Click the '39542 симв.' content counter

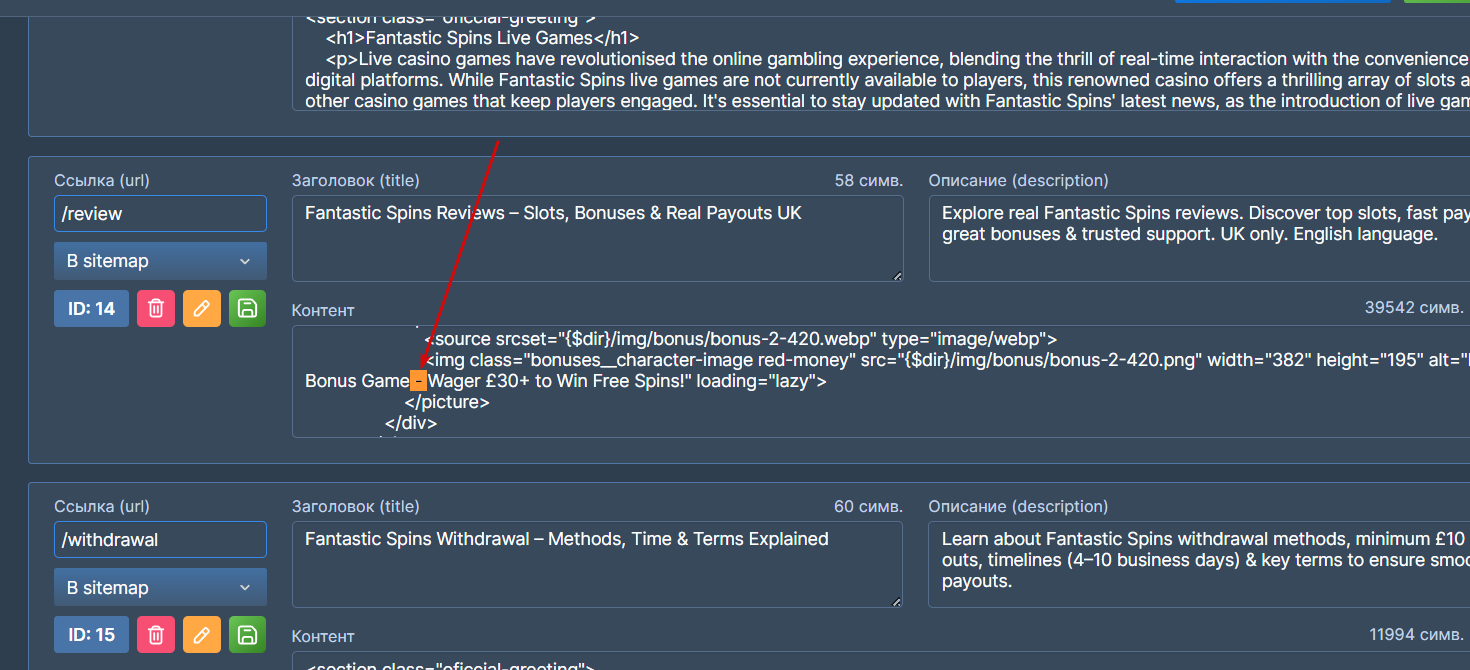click(x=1416, y=308)
